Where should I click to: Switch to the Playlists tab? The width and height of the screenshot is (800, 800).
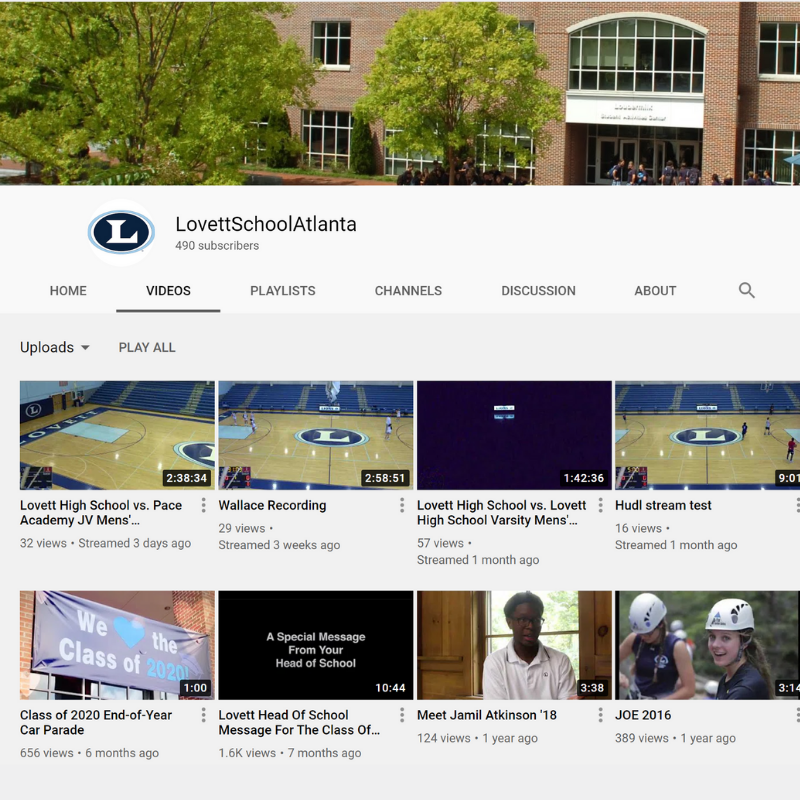click(283, 291)
